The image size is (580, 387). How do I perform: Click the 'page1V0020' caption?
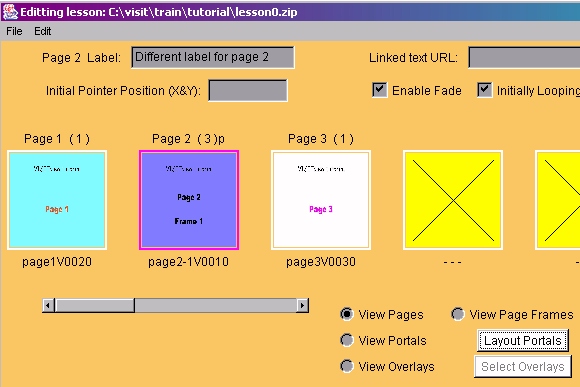(x=57, y=262)
